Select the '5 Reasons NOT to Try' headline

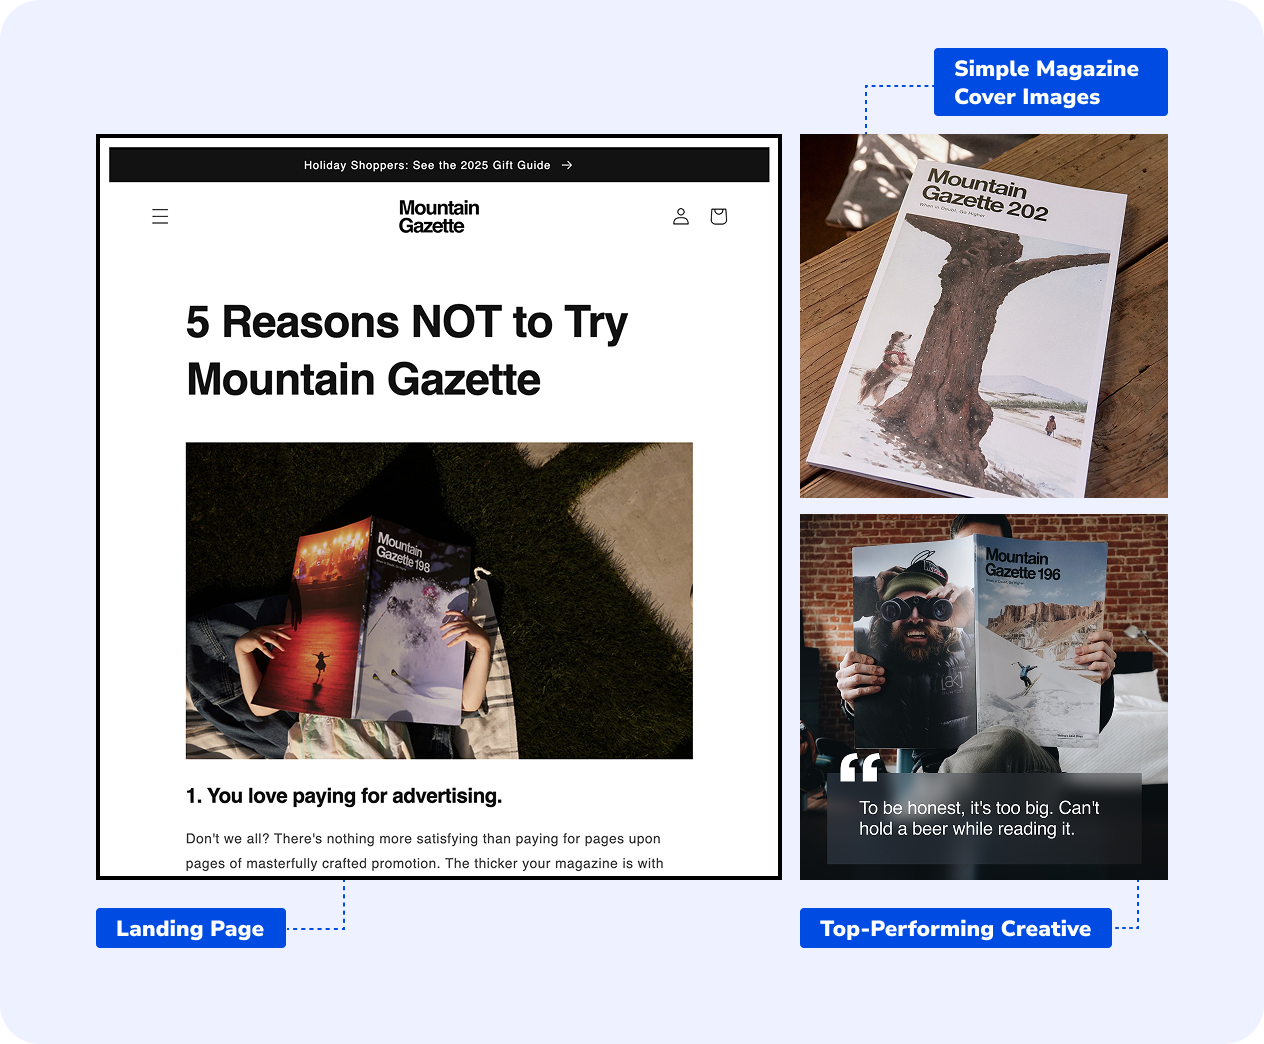(x=407, y=351)
